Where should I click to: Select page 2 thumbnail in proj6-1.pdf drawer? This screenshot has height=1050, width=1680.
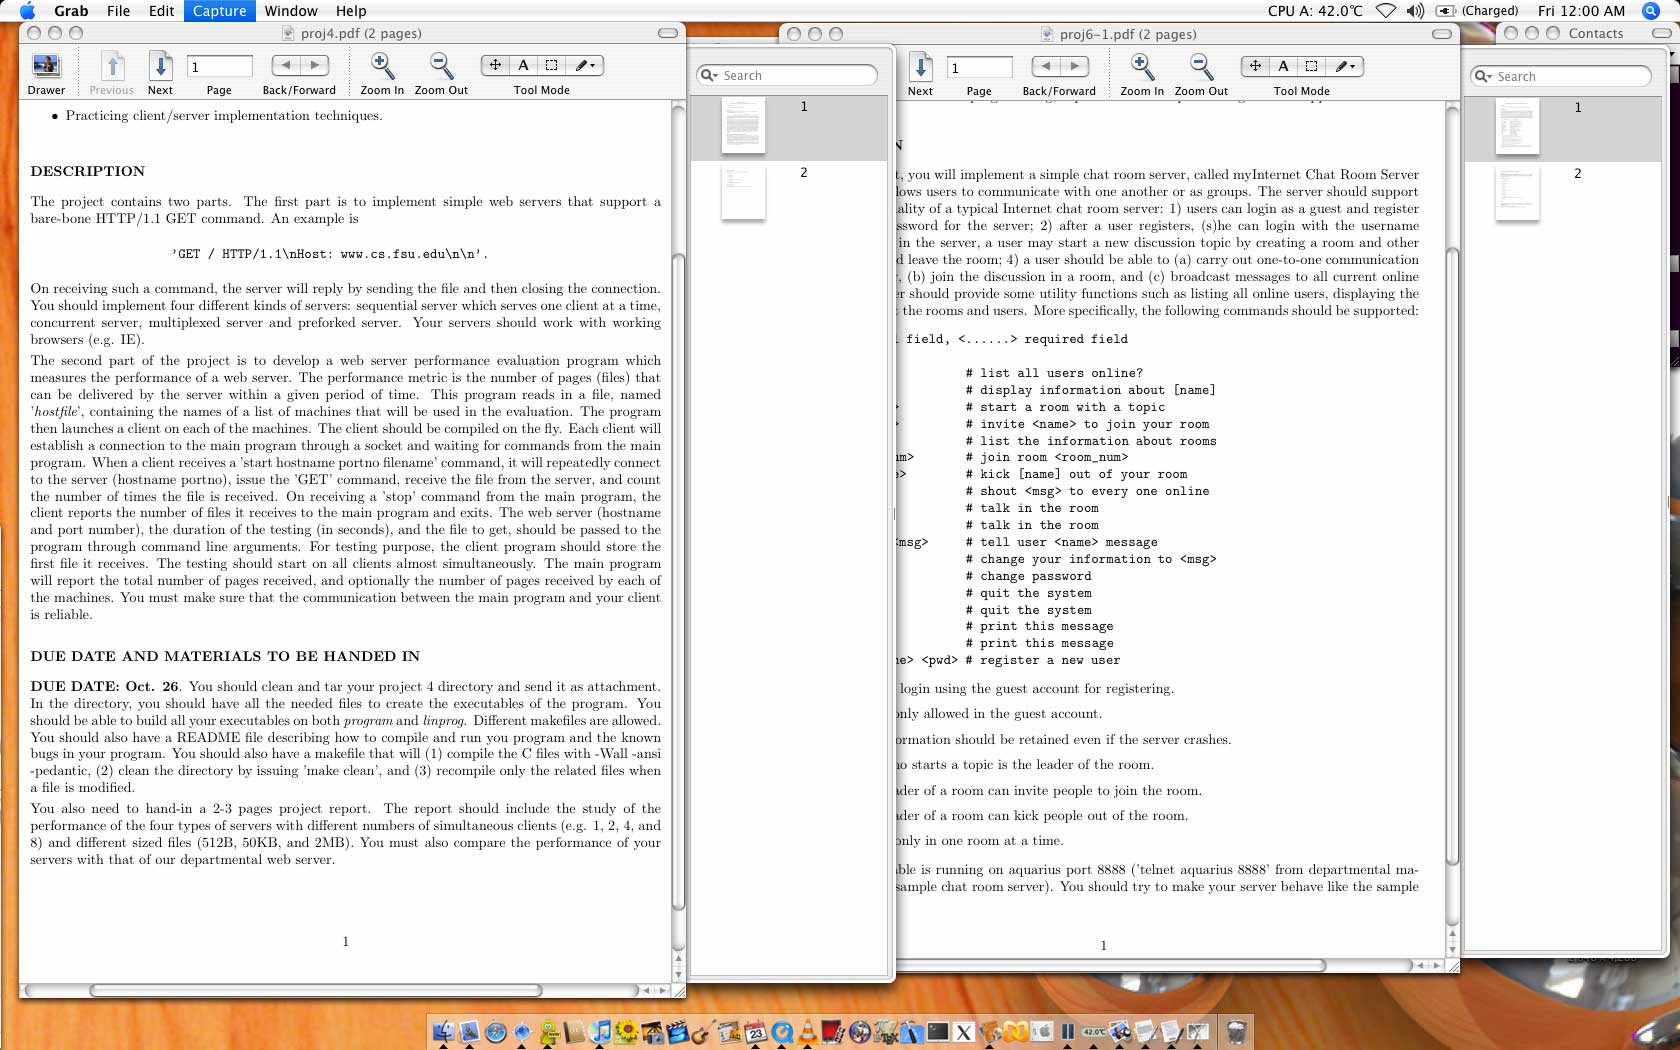[1517, 193]
